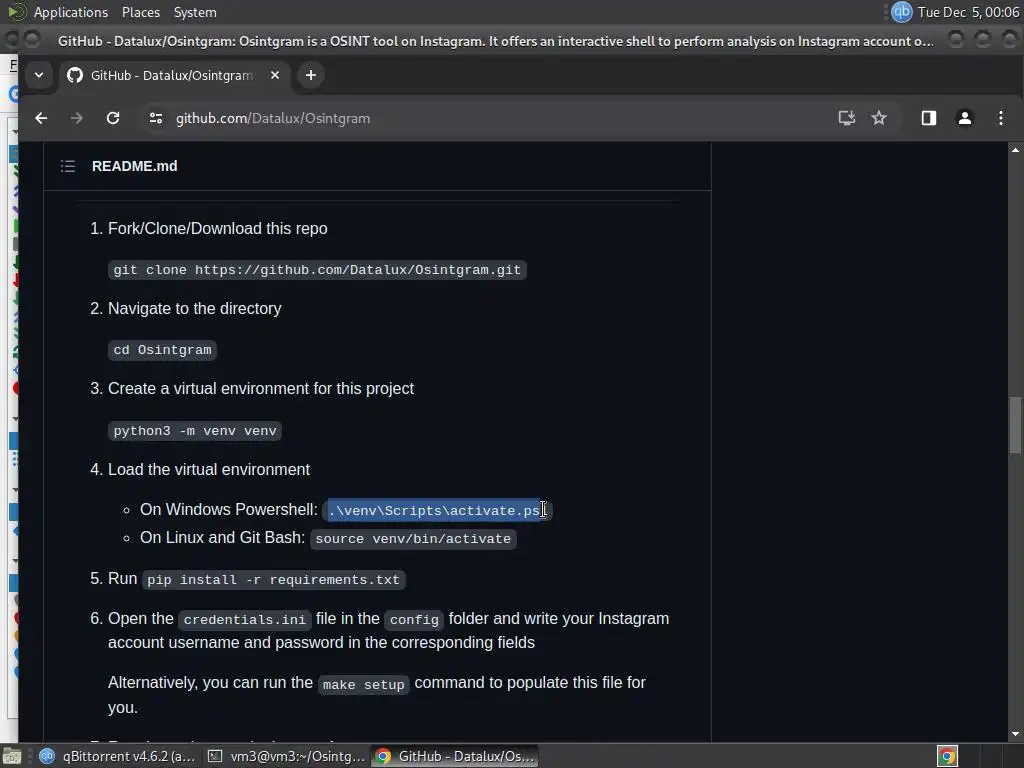Open a new browser tab
This screenshot has height=768, width=1024.
(x=311, y=75)
